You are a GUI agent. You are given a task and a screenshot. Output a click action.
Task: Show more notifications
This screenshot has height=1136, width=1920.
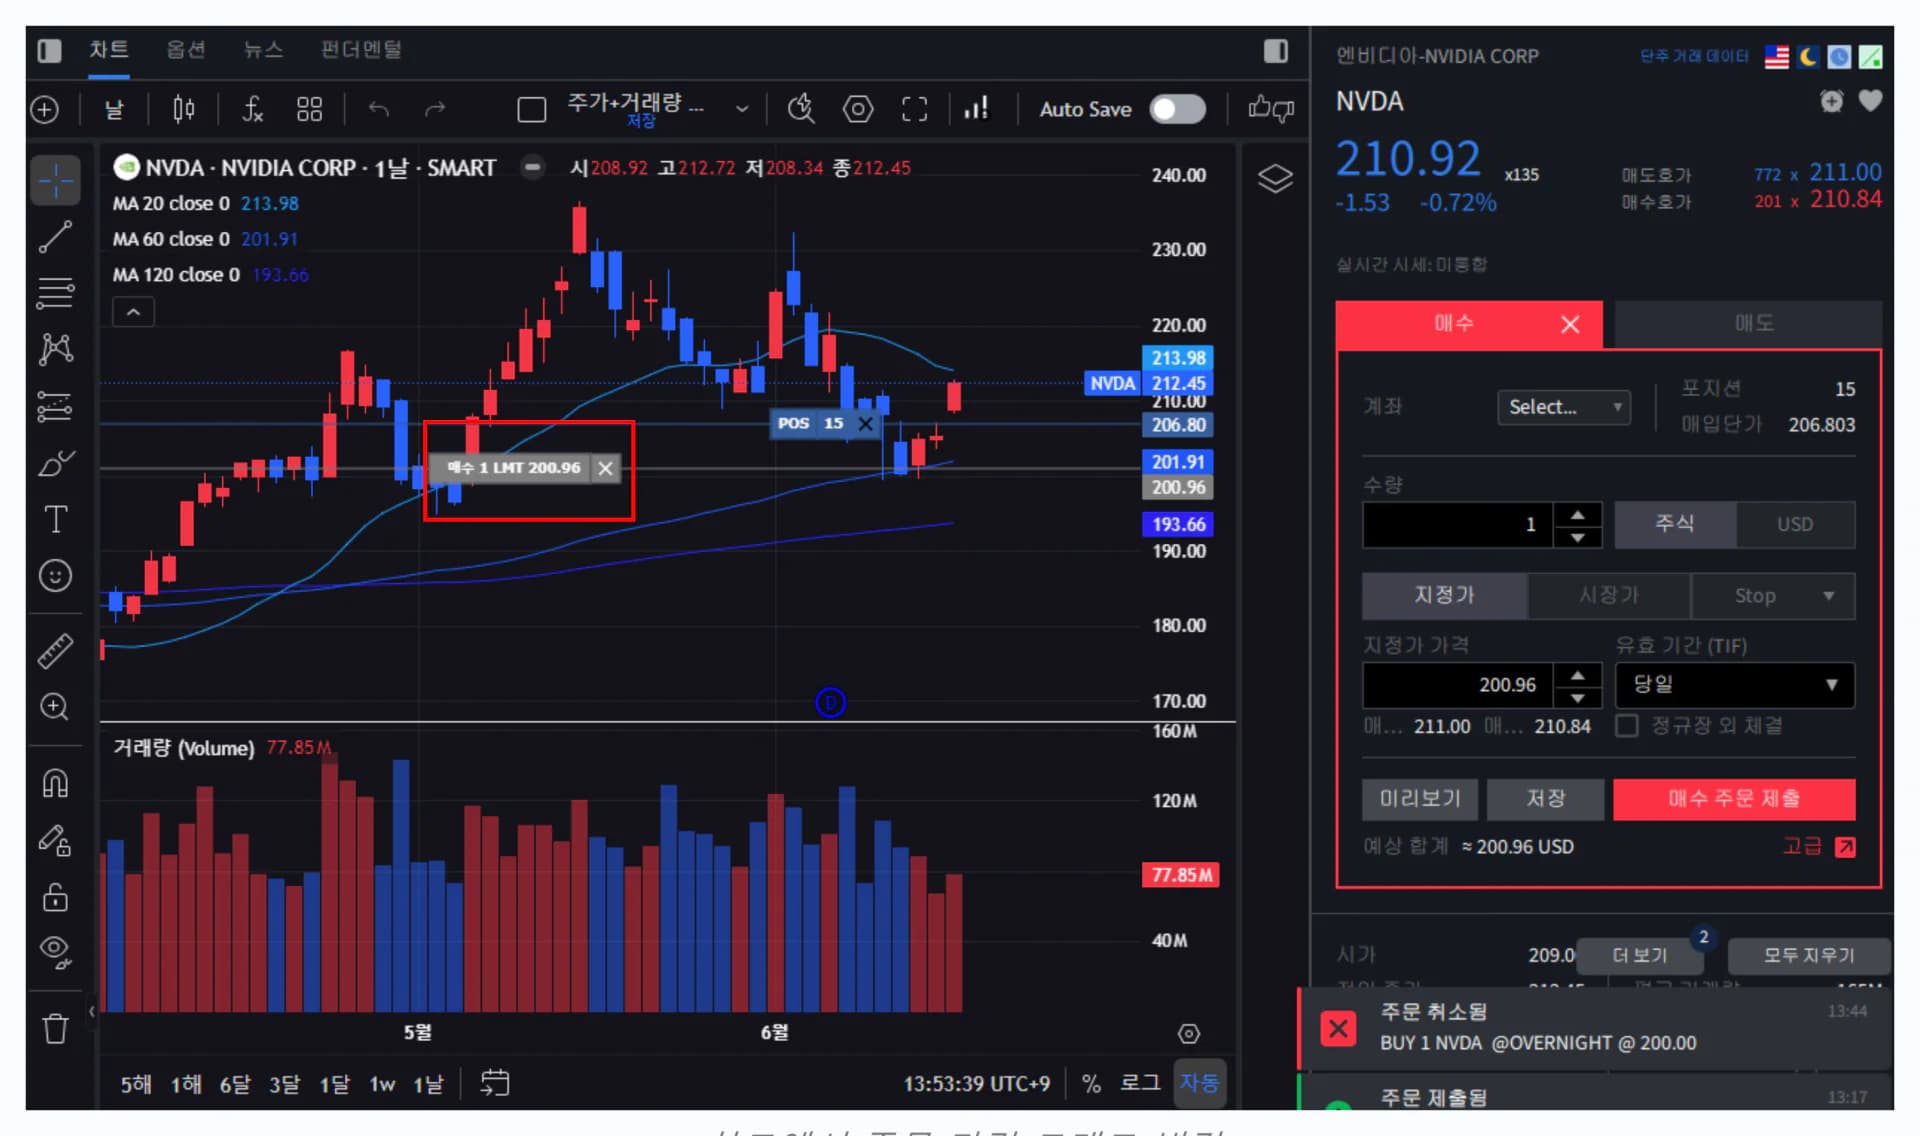(1640, 955)
